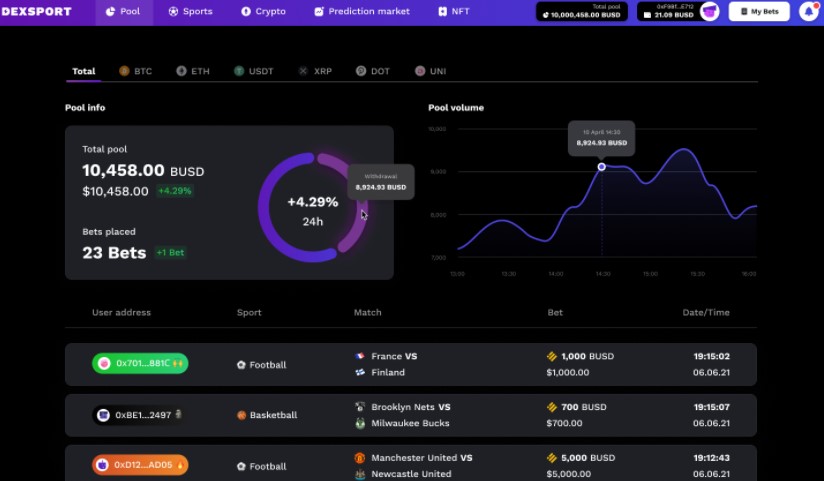
Task: Click the NFT icon in navbar
Action: [x=442, y=12]
